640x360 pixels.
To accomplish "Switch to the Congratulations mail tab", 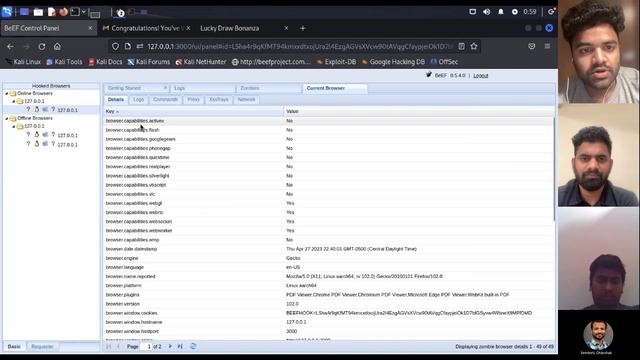I will pyautogui.click(x=146, y=28).
